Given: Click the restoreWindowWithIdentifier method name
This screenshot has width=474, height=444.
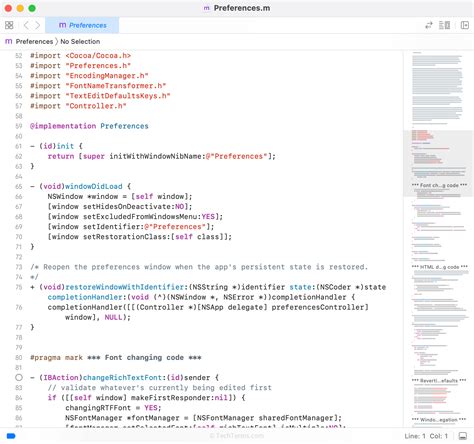Looking at the screenshot, I should tap(125, 287).
